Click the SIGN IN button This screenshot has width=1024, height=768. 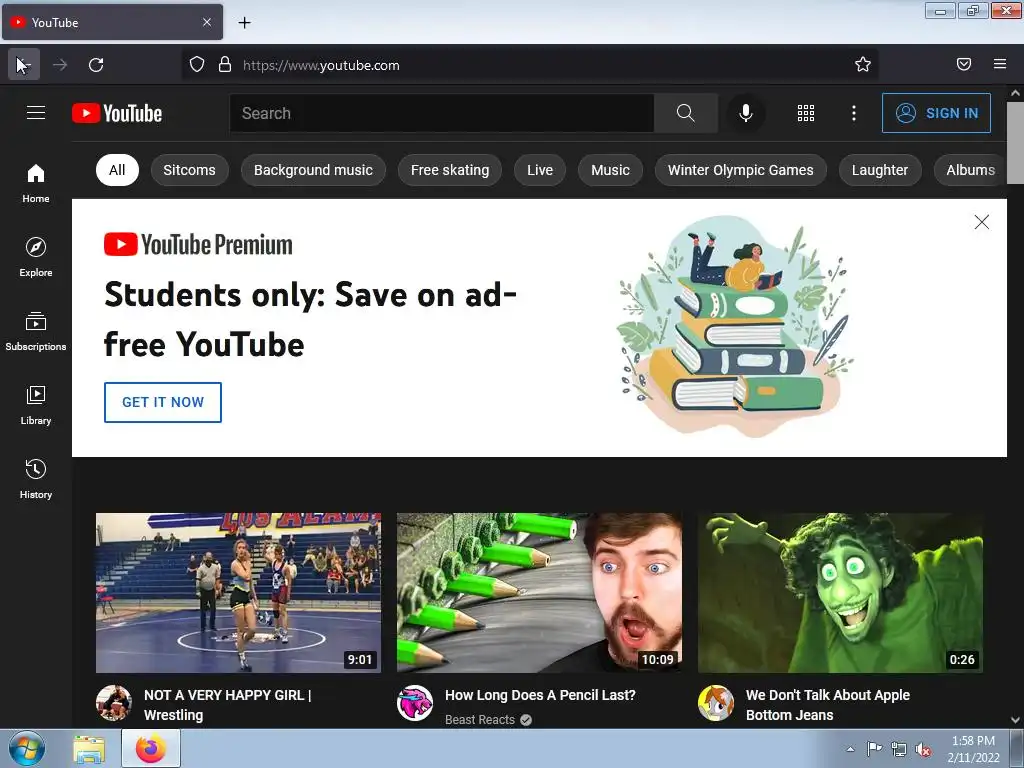pos(936,113)
